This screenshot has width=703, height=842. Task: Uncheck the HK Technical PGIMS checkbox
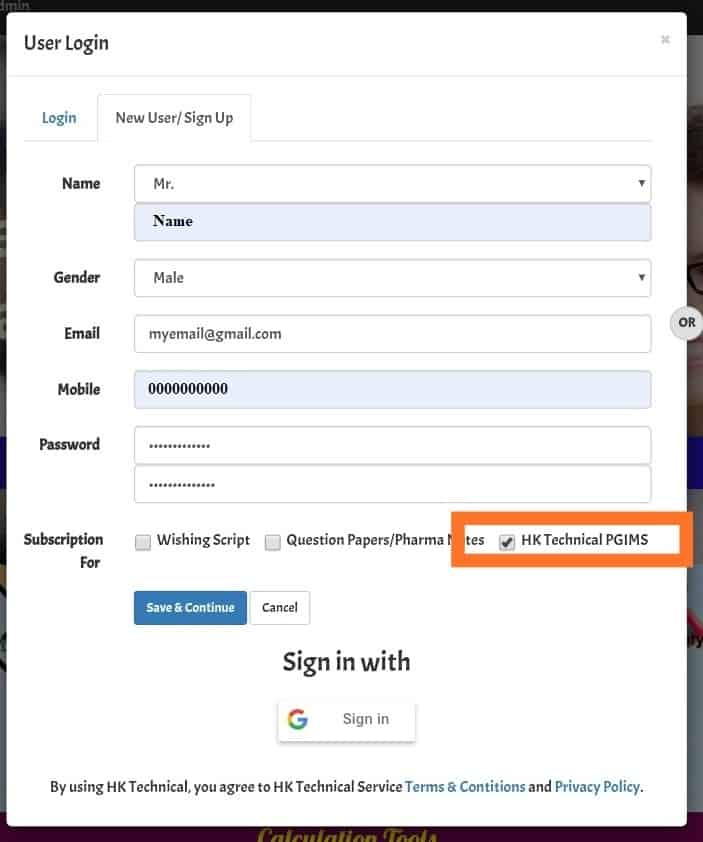point(506,542)
